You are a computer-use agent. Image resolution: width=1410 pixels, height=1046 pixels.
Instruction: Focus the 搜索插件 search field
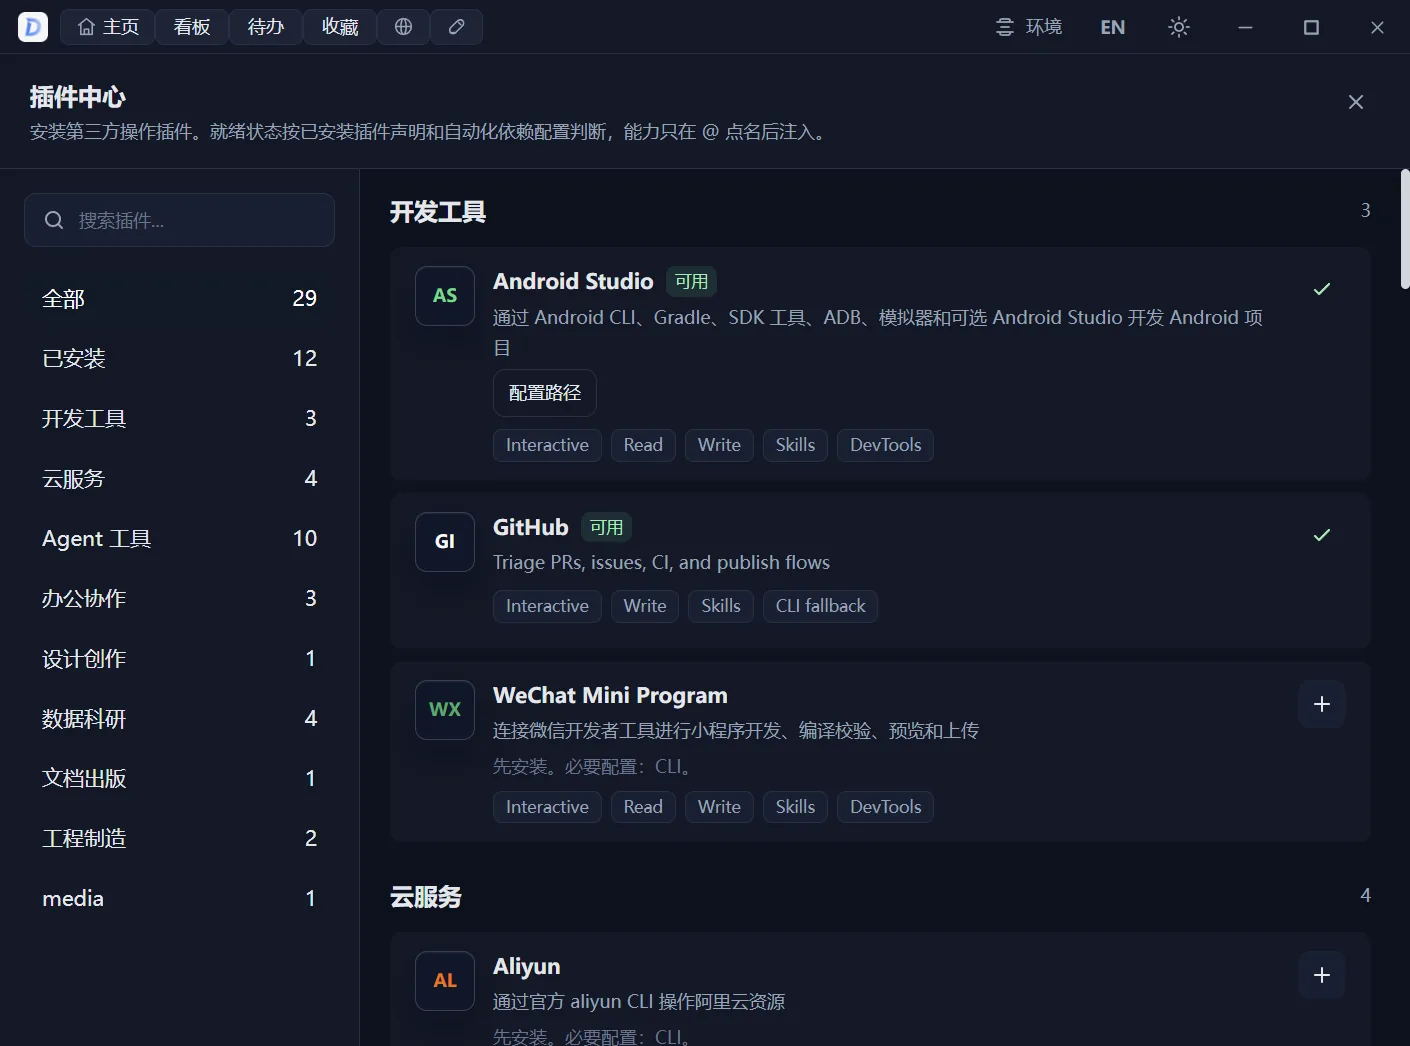[179, 220]
